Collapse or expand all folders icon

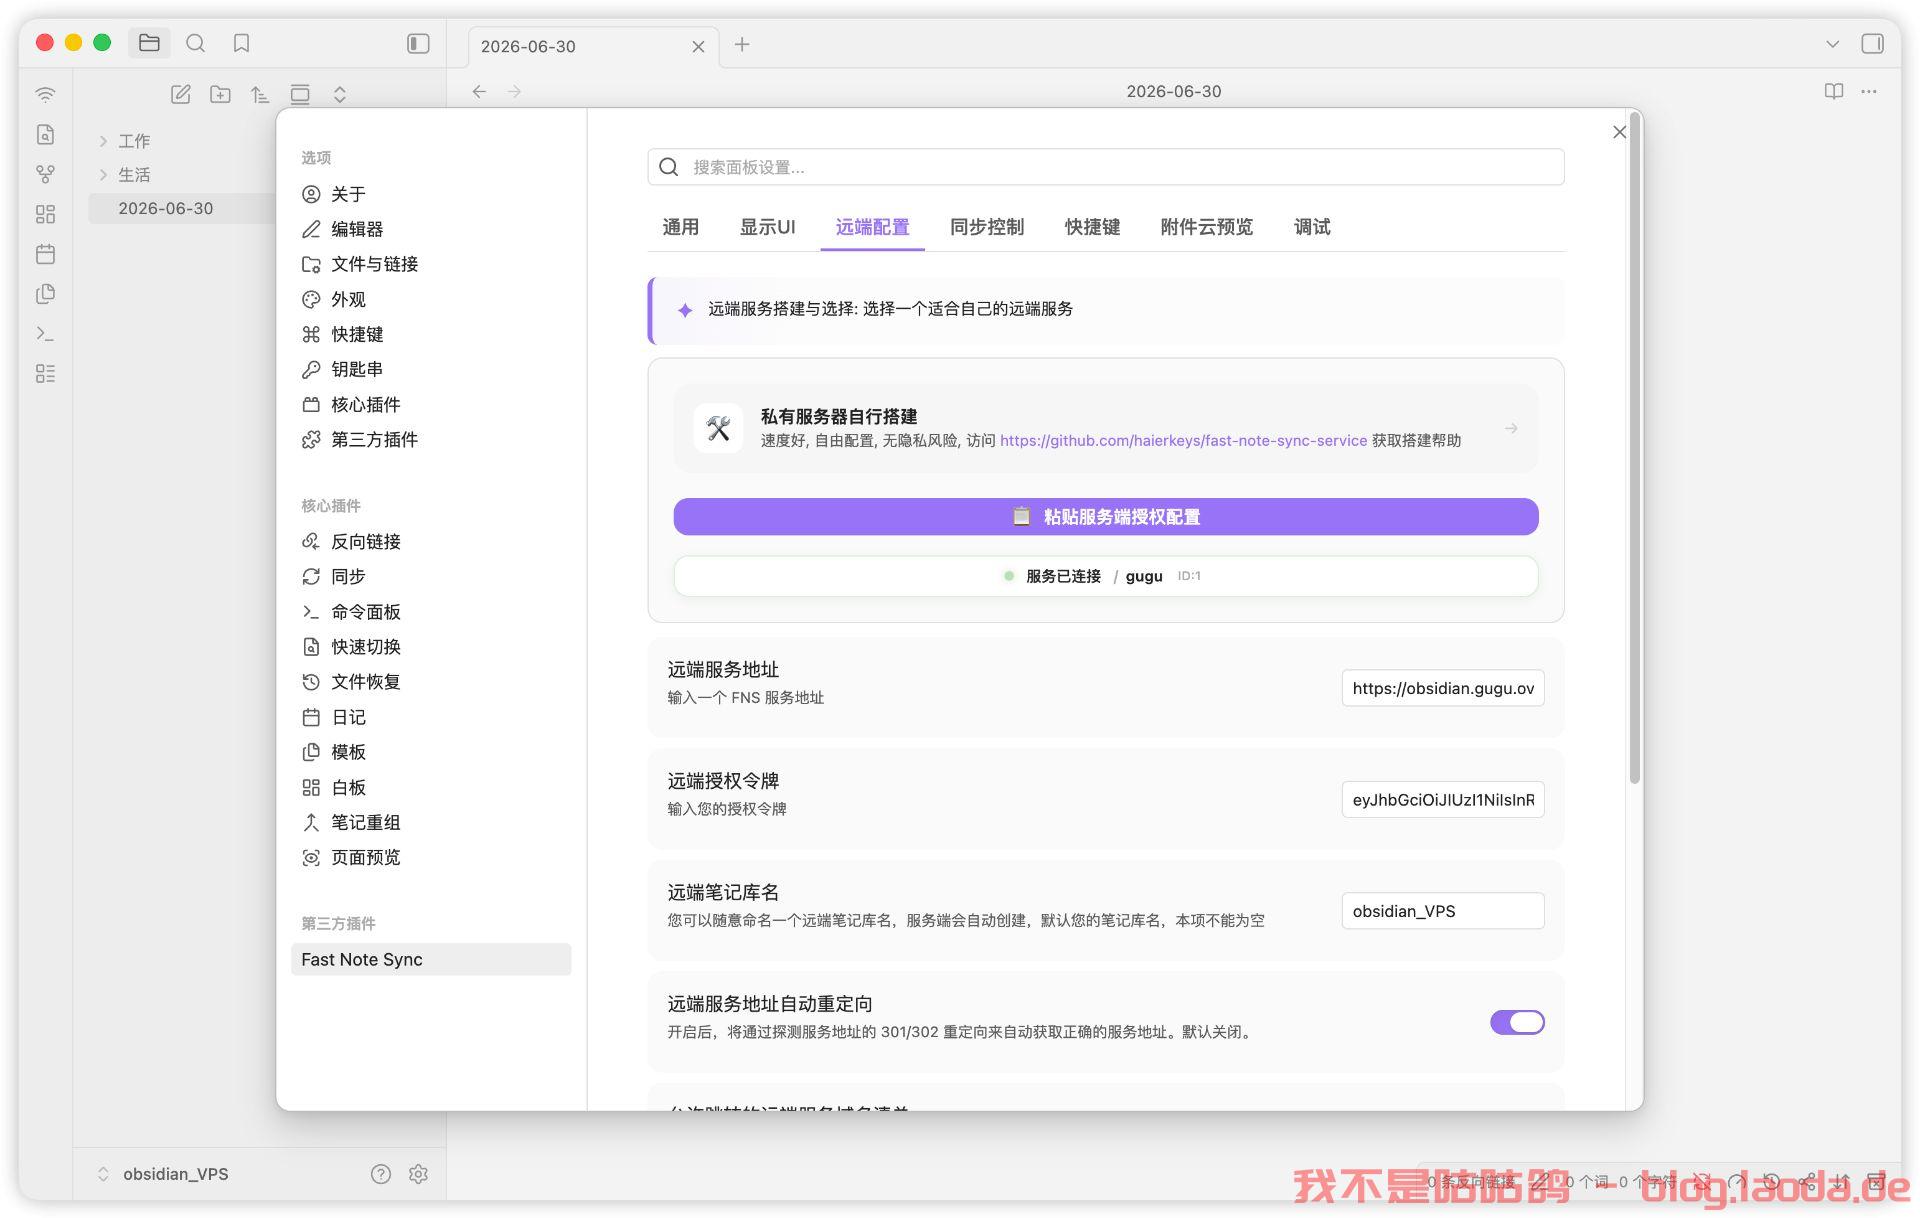coord(340,94)
